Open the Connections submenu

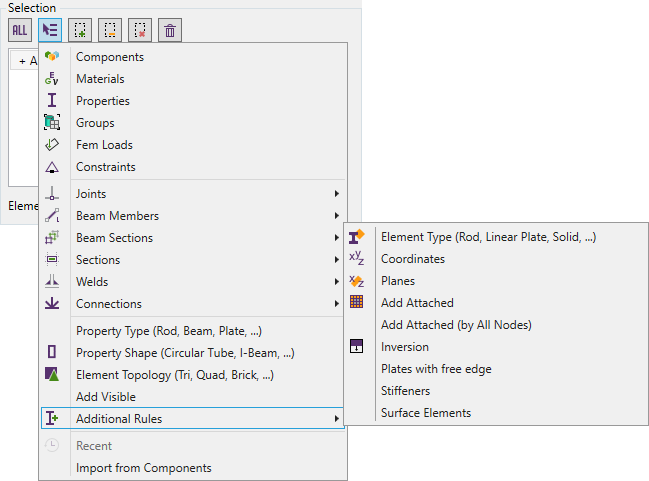(336, 304)
